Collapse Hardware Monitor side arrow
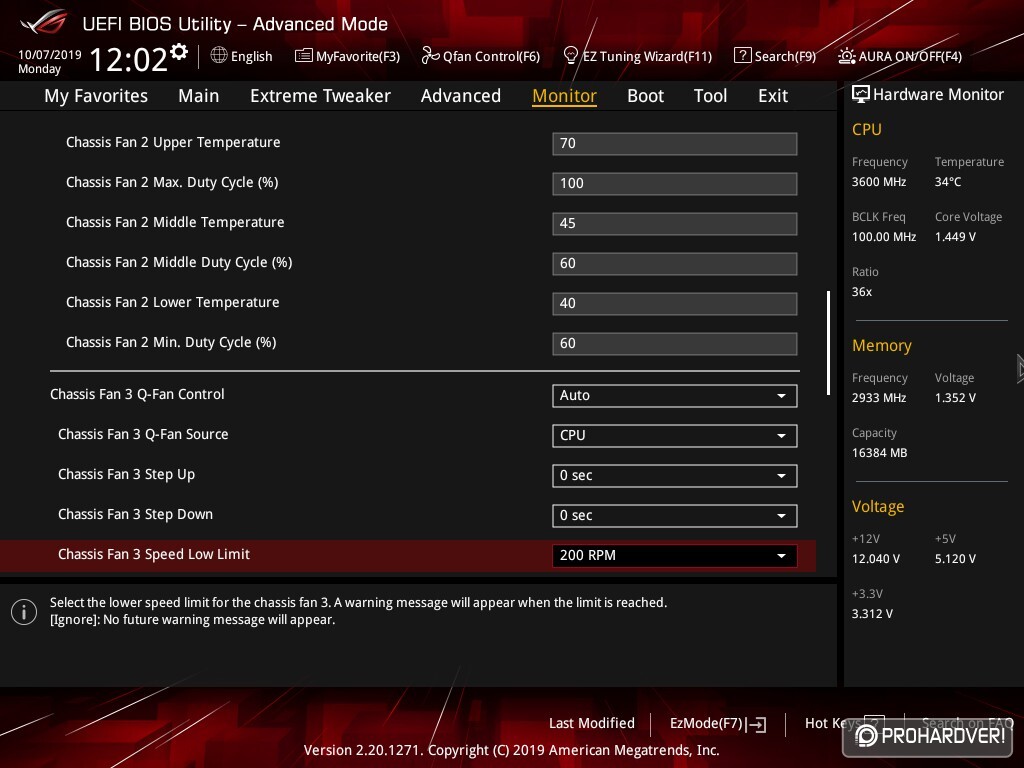 point(1019,369)
